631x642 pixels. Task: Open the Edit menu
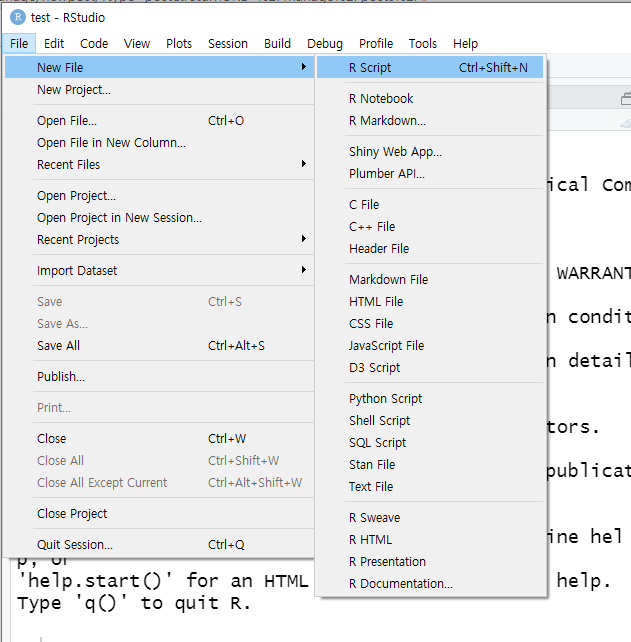pyautogui.click(x=54, y=43)
